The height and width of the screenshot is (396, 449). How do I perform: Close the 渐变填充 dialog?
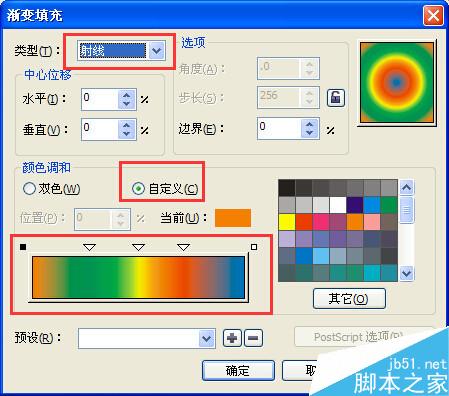pyautogui.click(x=433, y=16)
